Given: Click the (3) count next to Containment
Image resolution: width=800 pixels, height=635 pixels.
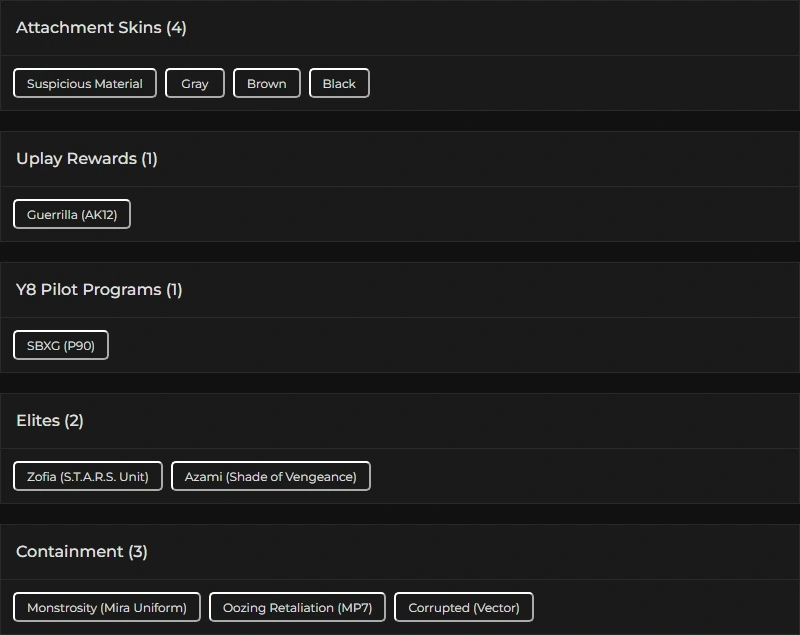Looking at the screenshot, I should pos(138,552).
